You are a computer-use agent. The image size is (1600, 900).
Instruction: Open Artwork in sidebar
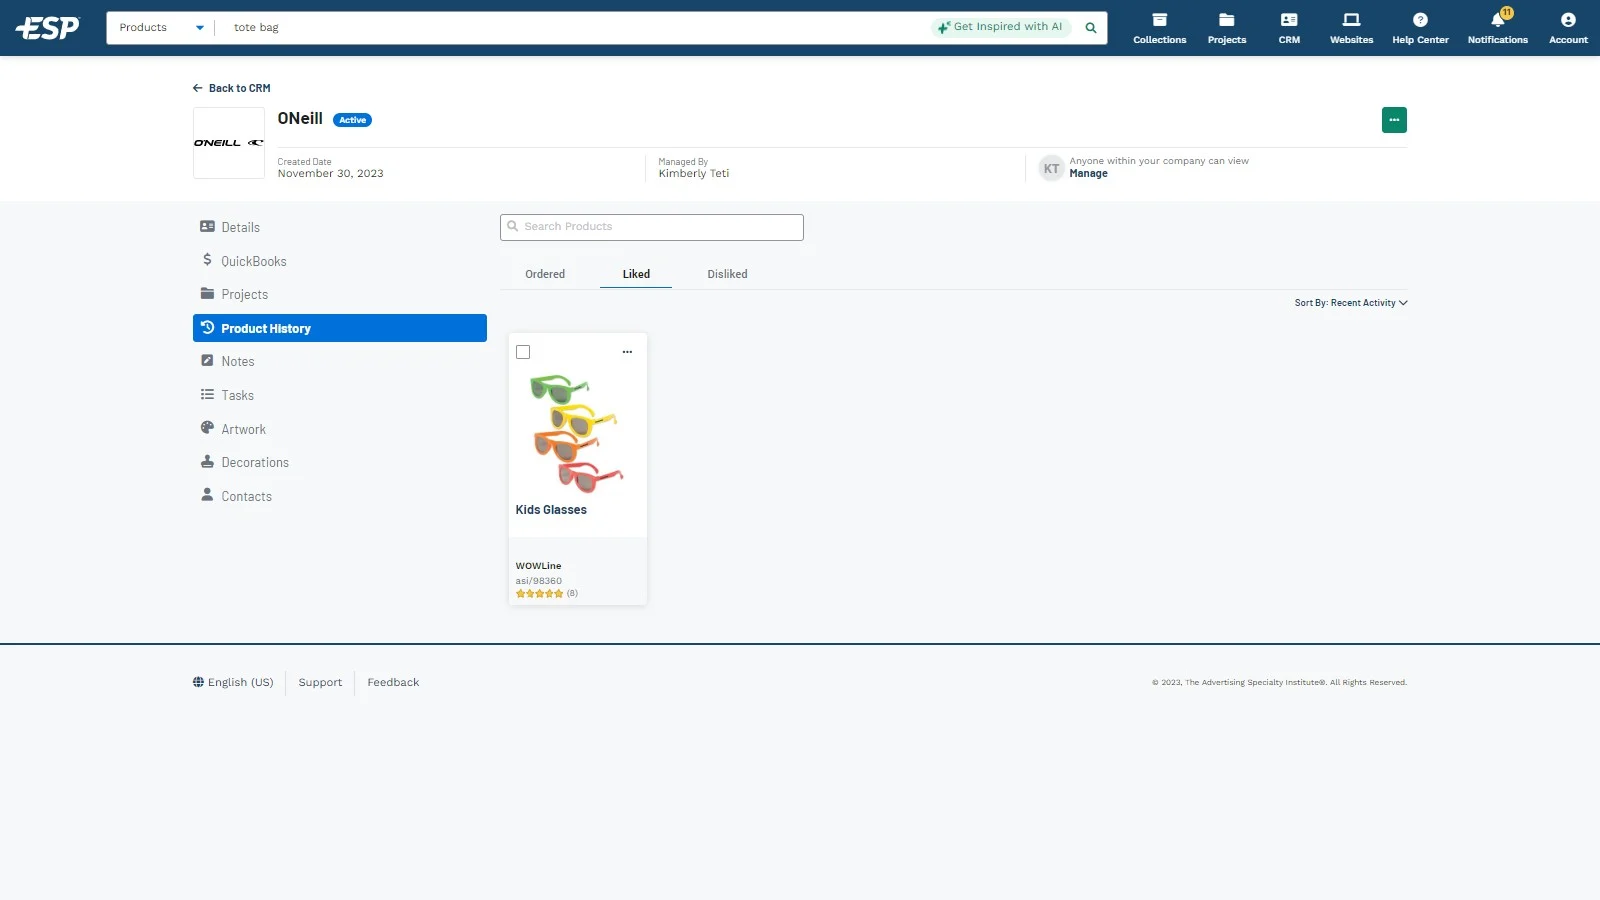pyautogui.click(x=340, y=429)
